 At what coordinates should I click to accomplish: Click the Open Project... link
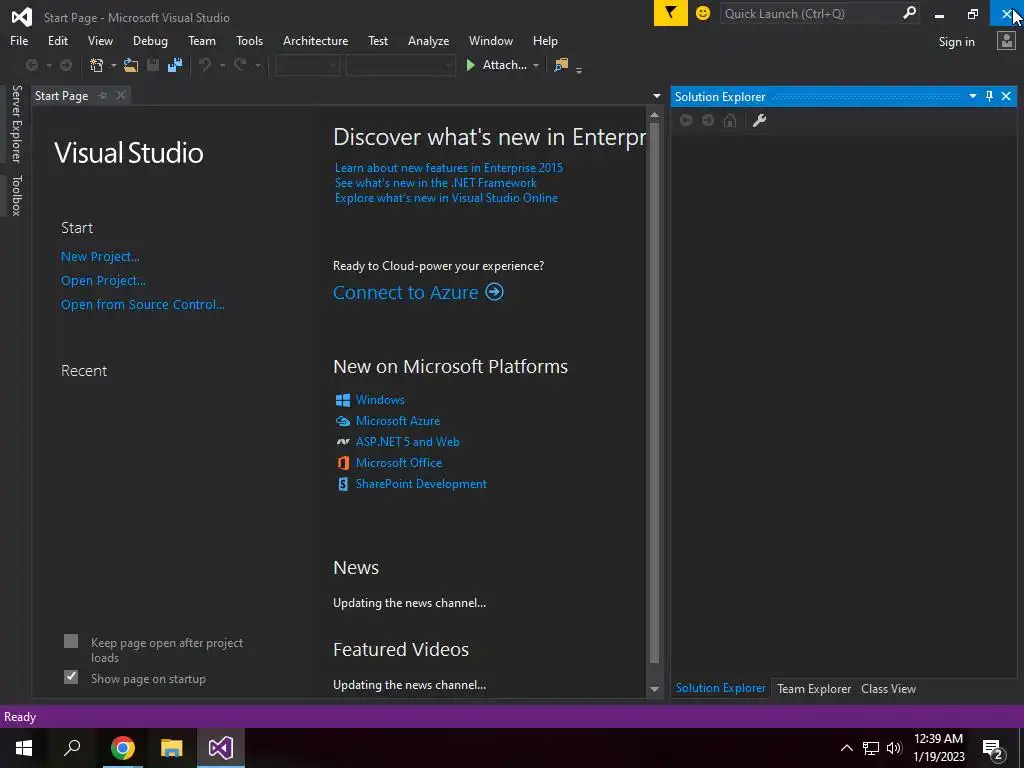pyautogui.click(x=103, y=281)
